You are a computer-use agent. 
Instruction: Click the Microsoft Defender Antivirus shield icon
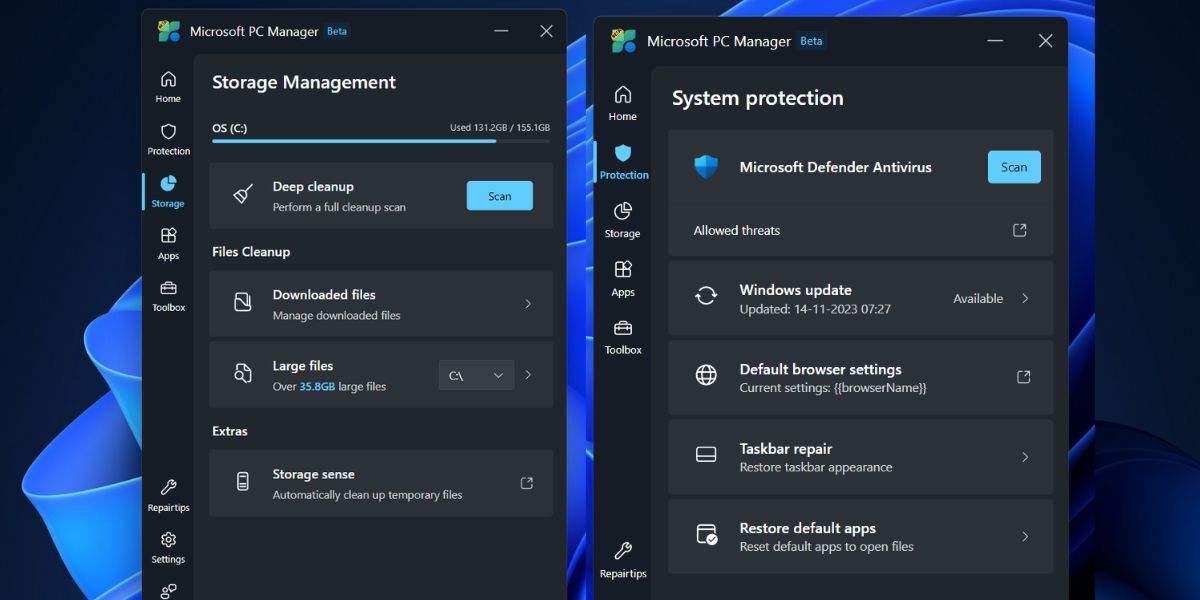click(707, 166)
